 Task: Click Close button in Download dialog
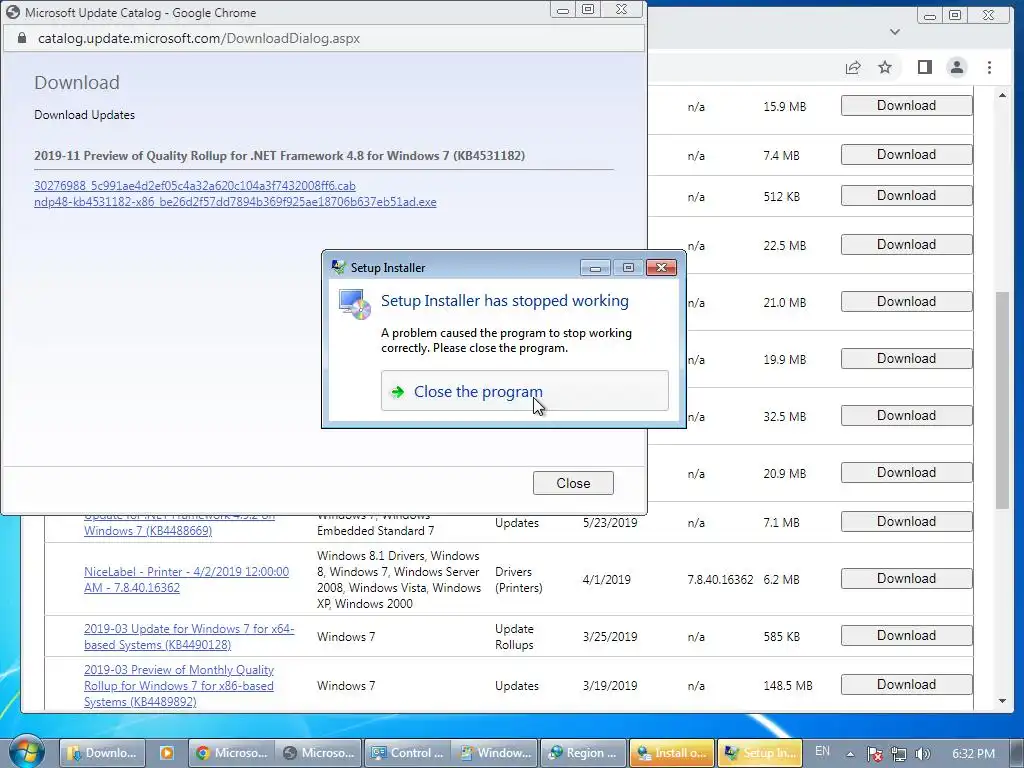[x=573, y=483]
